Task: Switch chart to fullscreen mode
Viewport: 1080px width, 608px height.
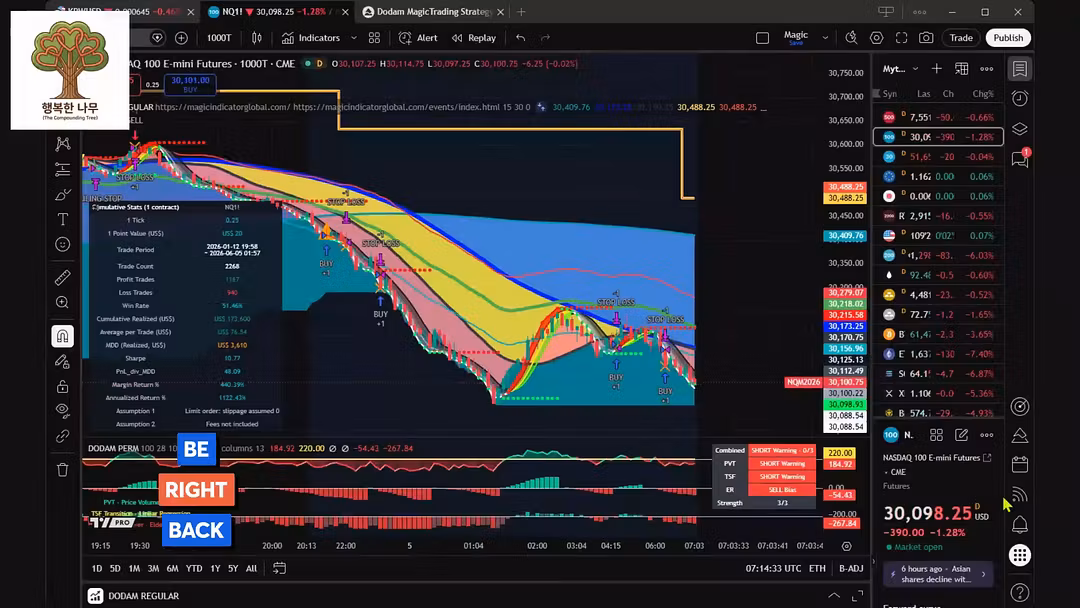Action: (901, 38)
